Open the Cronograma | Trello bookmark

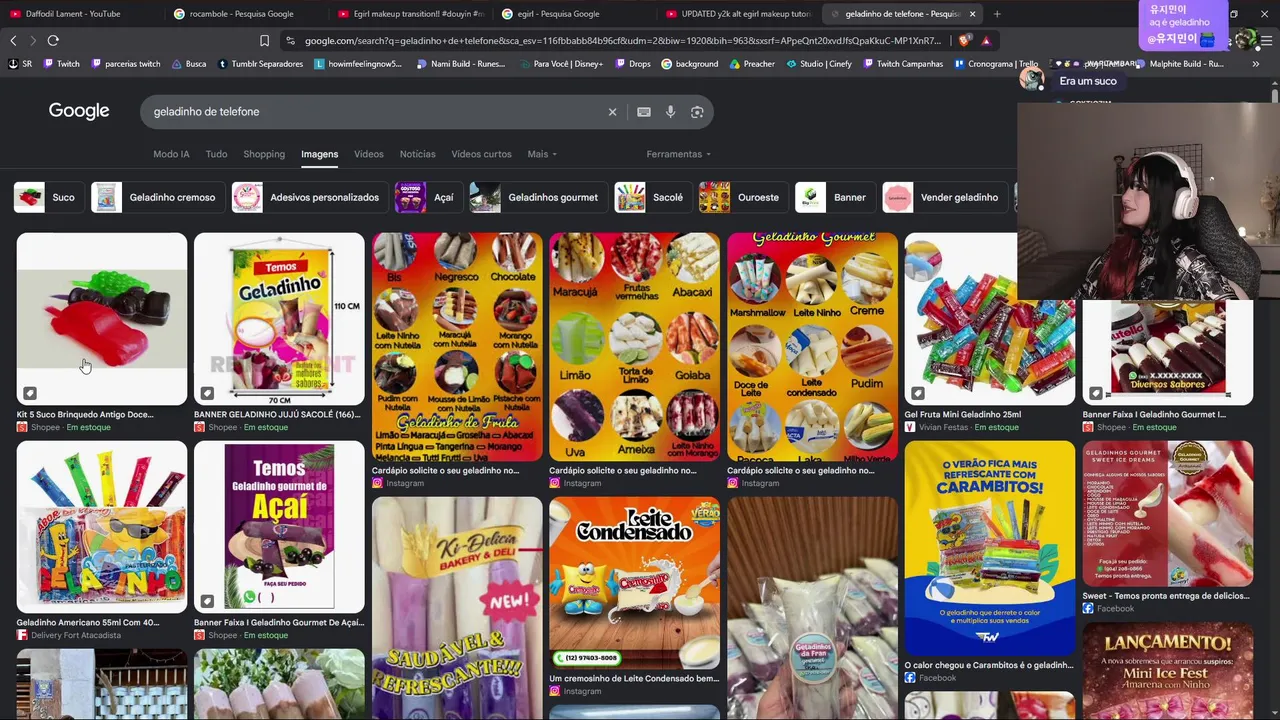point(996,64)
